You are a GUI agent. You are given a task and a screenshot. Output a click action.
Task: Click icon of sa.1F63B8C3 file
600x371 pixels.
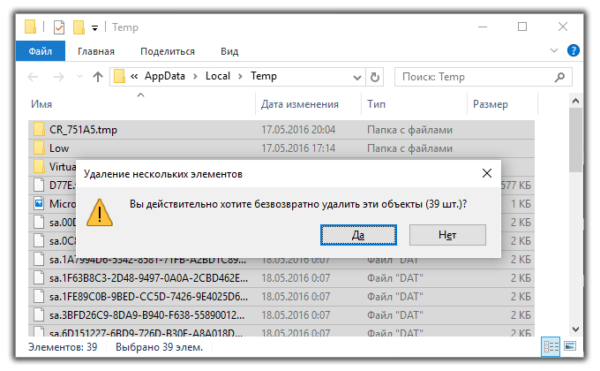click(x=39, y=278)
